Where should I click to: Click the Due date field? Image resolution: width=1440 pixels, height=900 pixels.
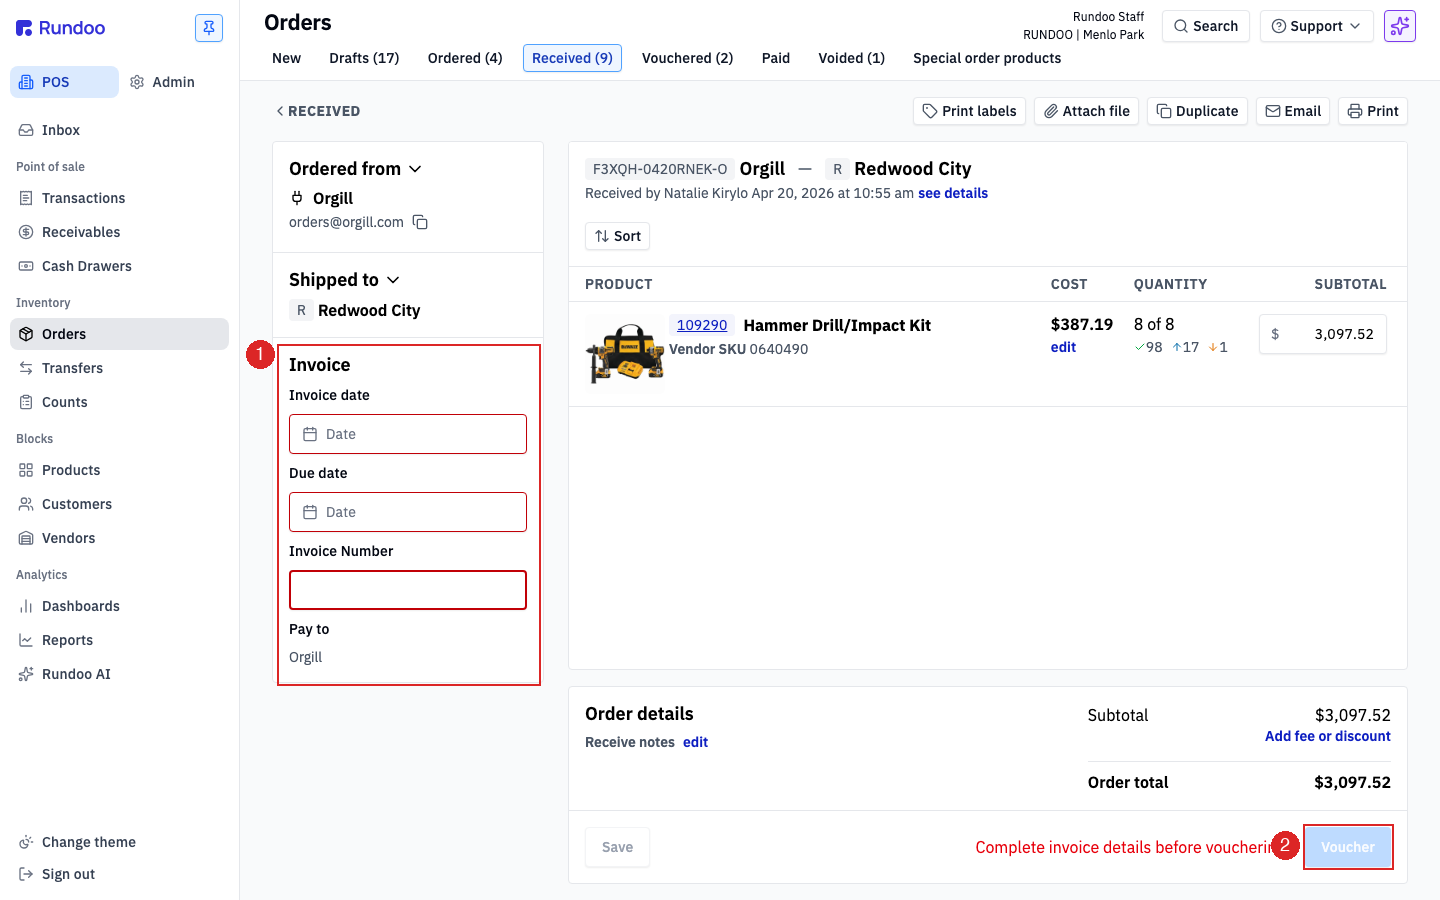click(x=408, y=512)
